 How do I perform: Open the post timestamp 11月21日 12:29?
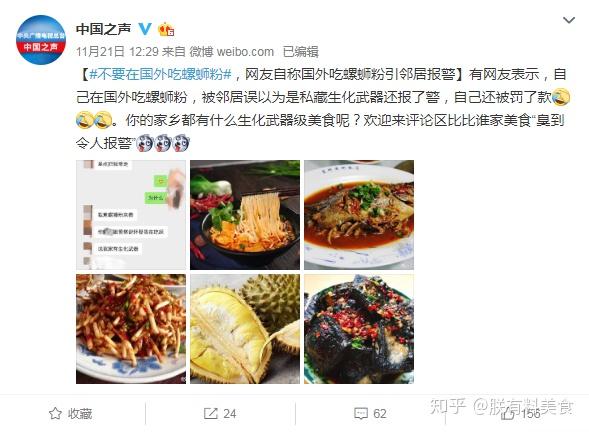pos(117,52)
